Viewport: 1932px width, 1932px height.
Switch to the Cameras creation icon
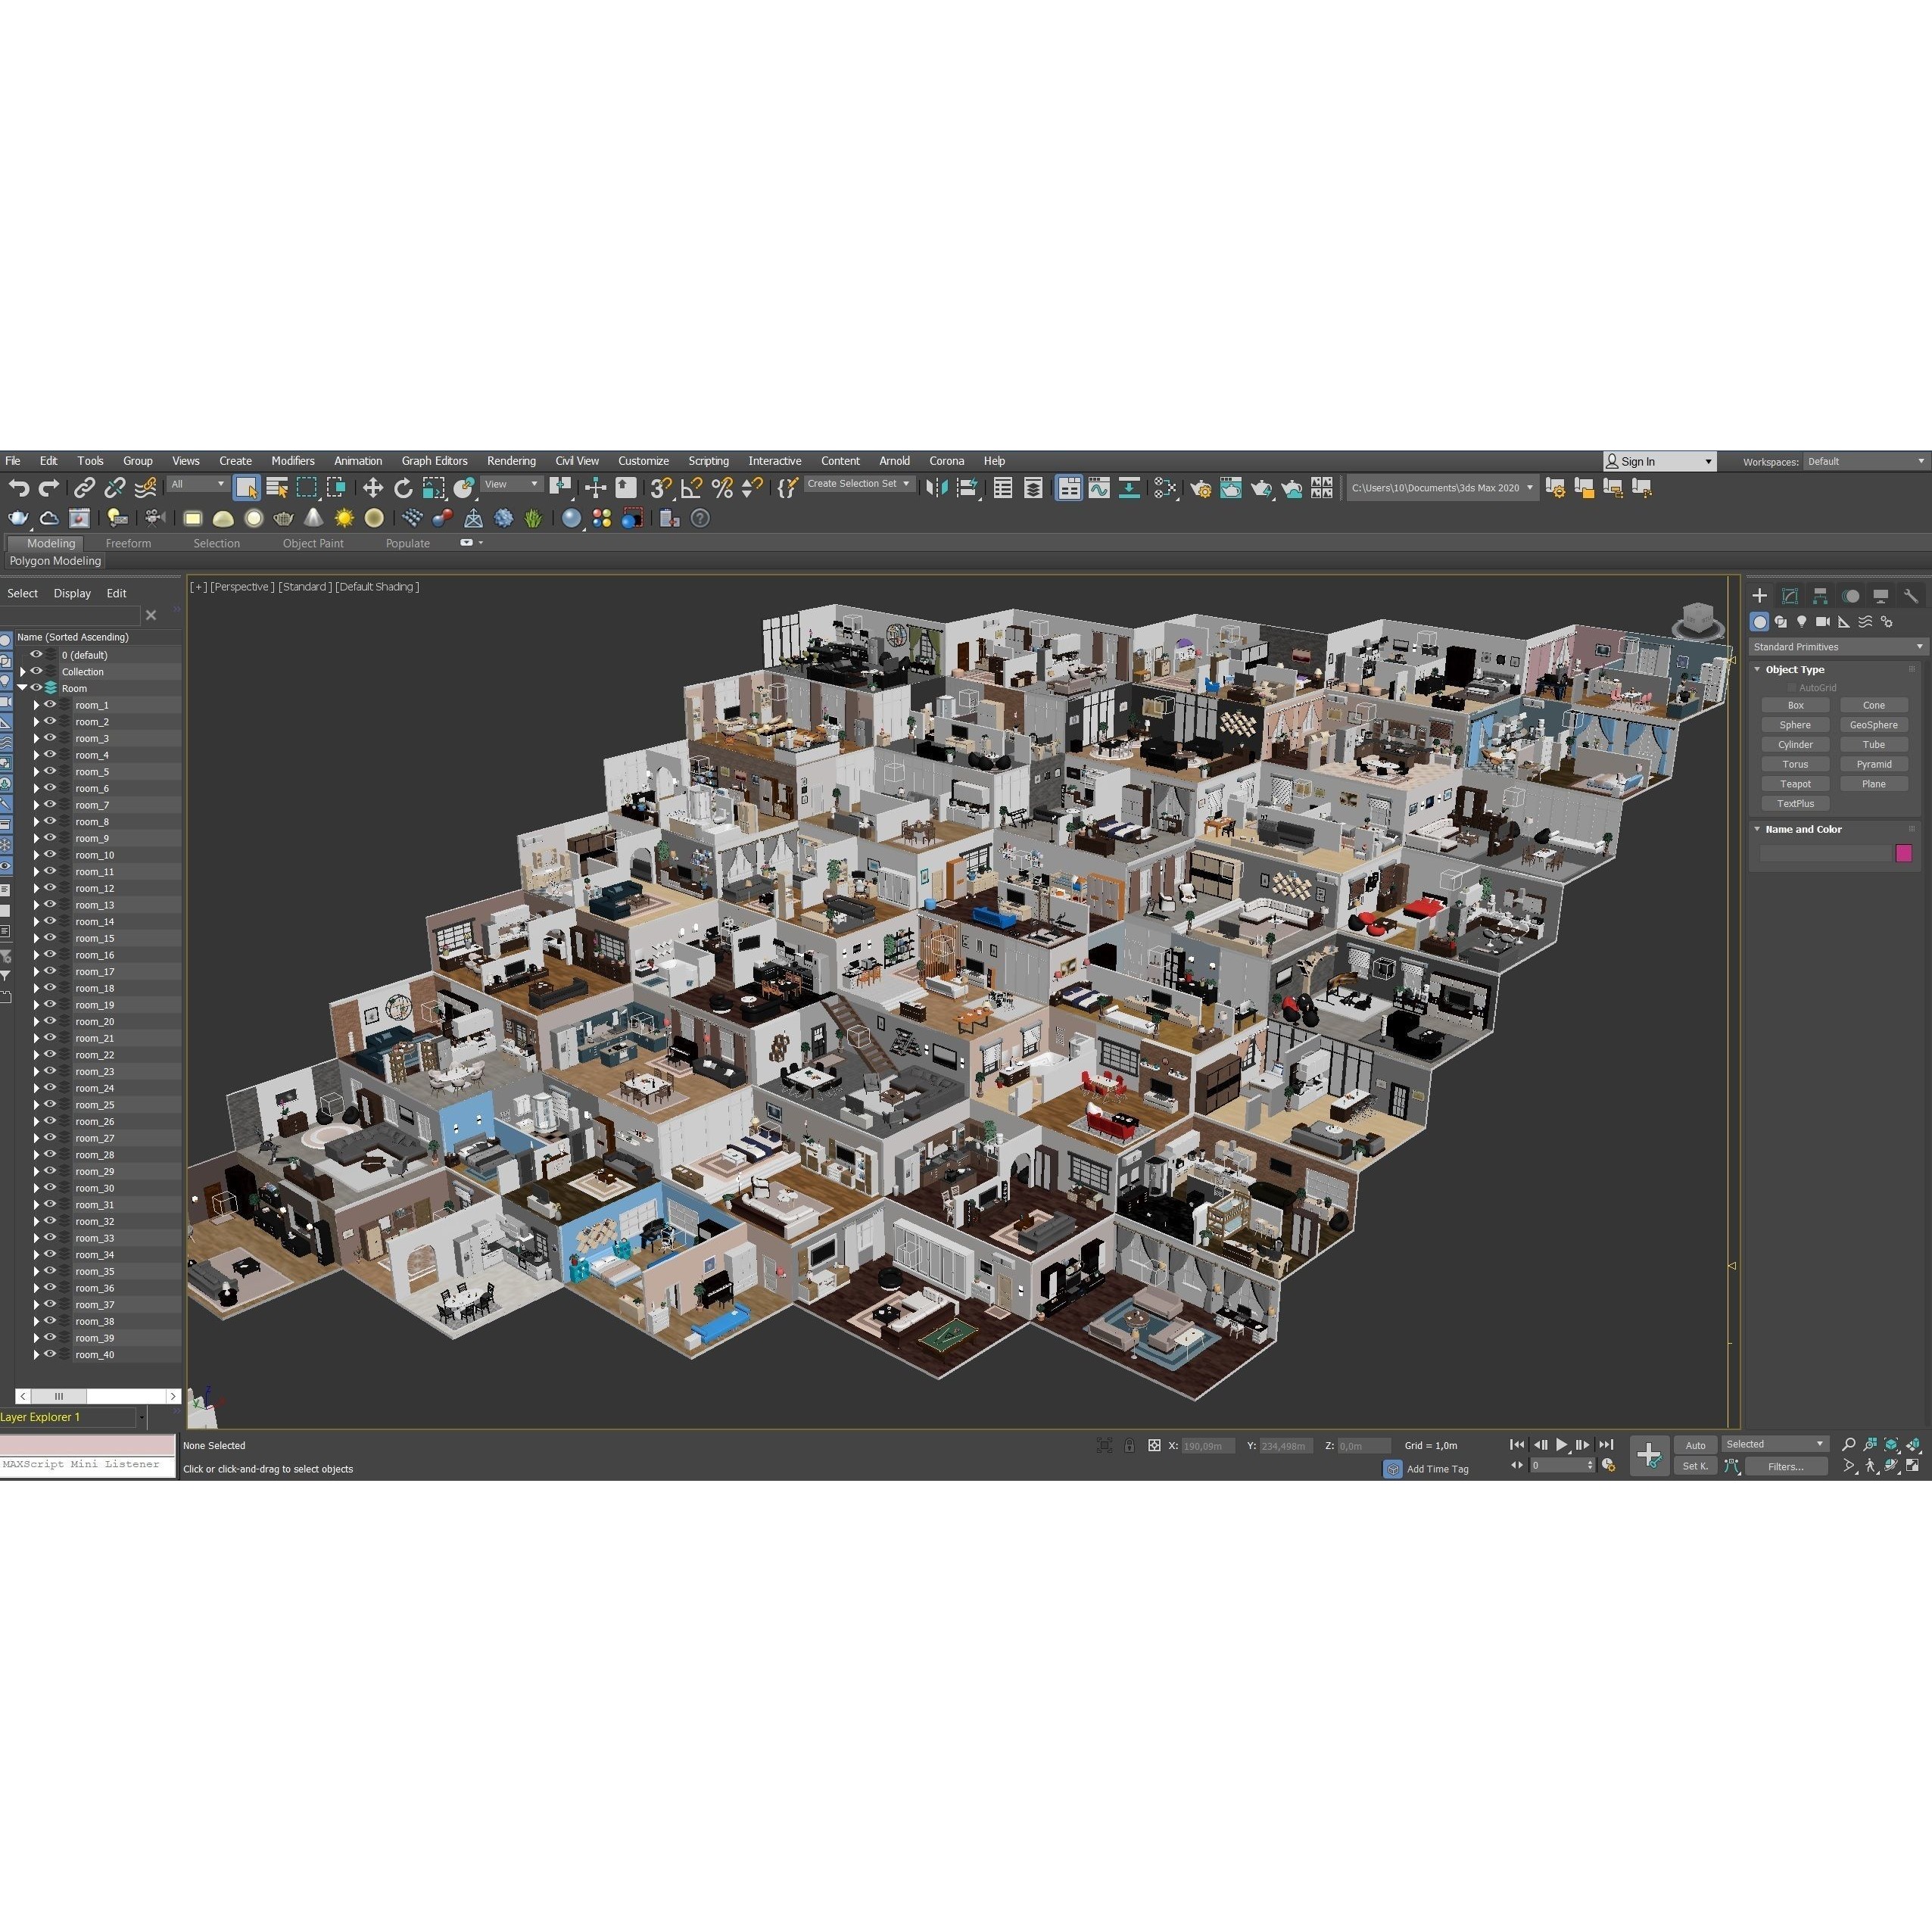click(1823, 623)
